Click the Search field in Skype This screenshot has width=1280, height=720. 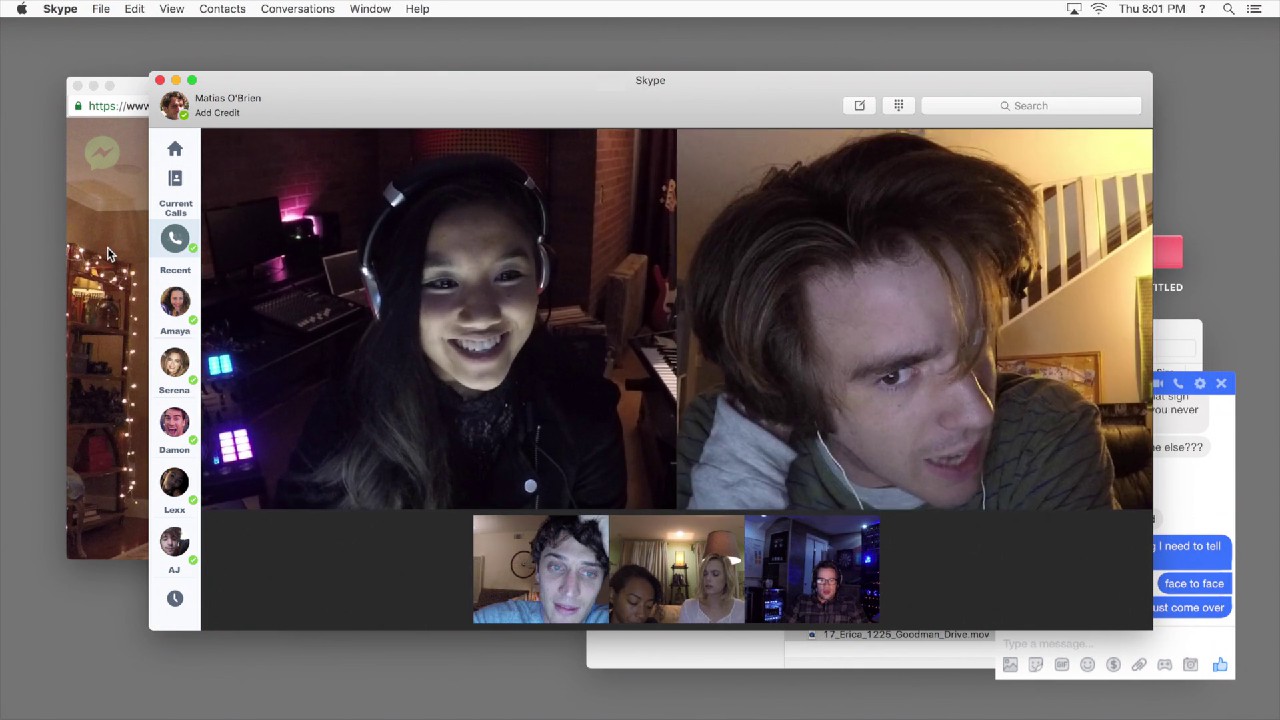point(1031,105)
